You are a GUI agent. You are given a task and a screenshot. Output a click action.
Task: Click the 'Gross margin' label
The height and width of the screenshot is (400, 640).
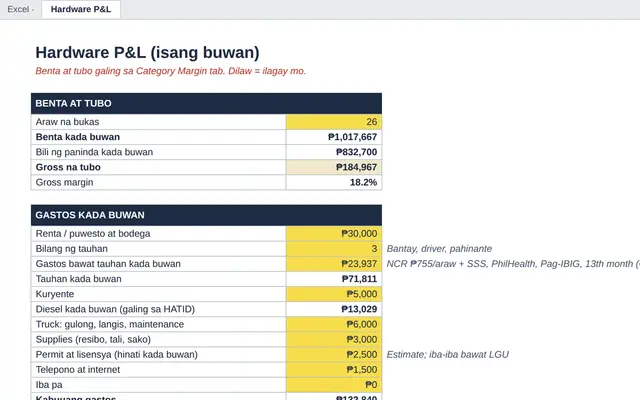[x=64, y=182]
